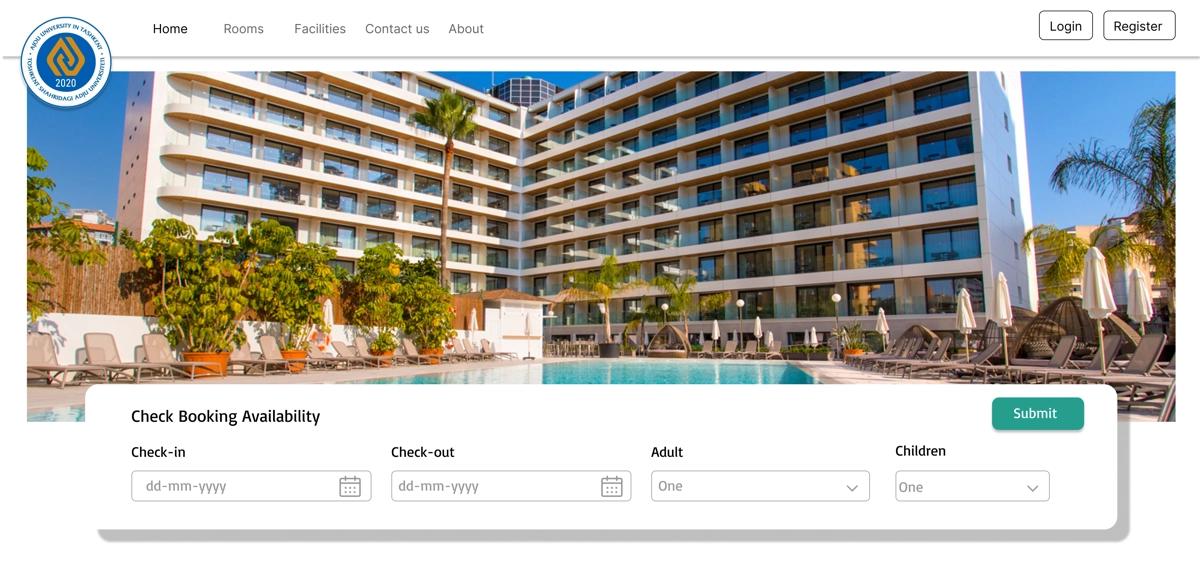Go to the Home menu item

[170, 29]
